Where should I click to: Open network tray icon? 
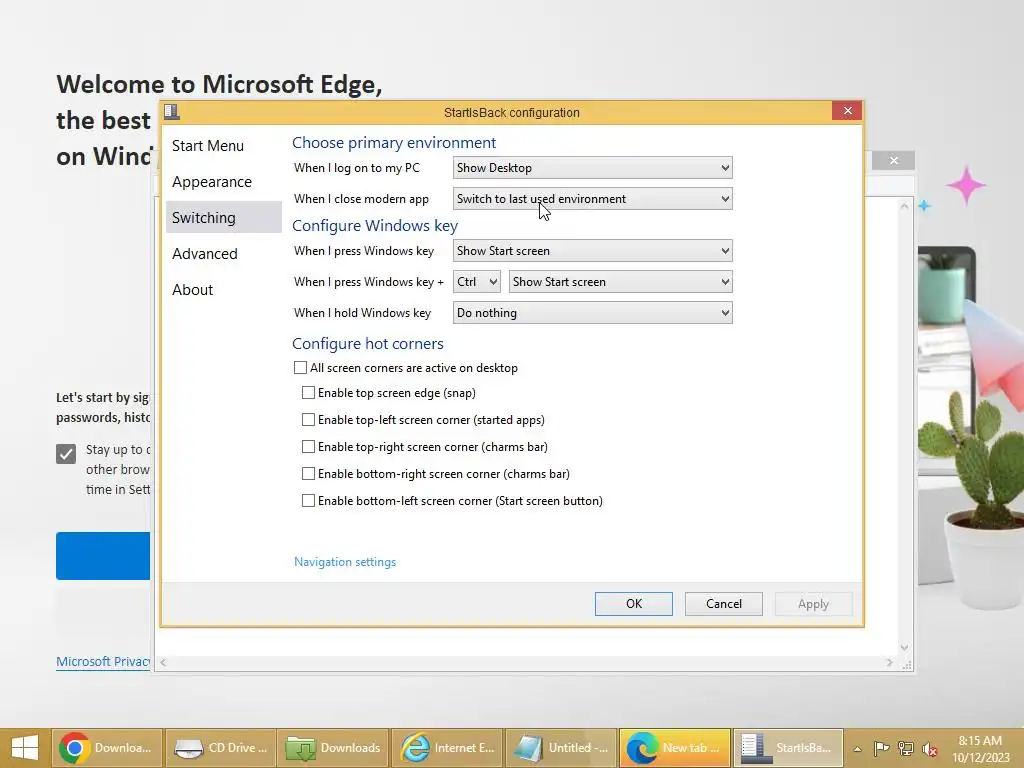pyautogui.click(x=906, y=748)
